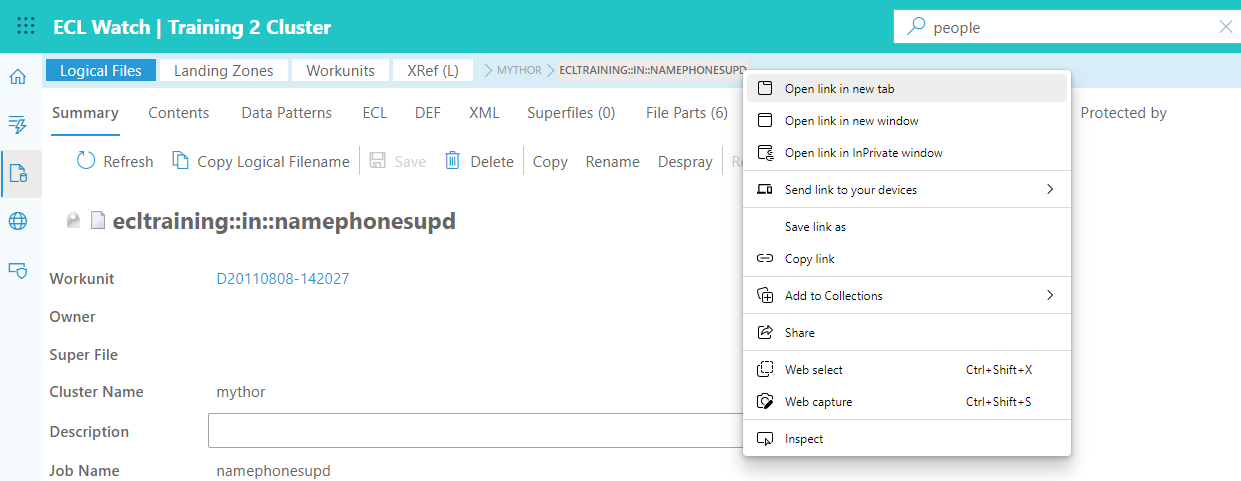Select the Files sidebar icon

click(x=18, y=173)
